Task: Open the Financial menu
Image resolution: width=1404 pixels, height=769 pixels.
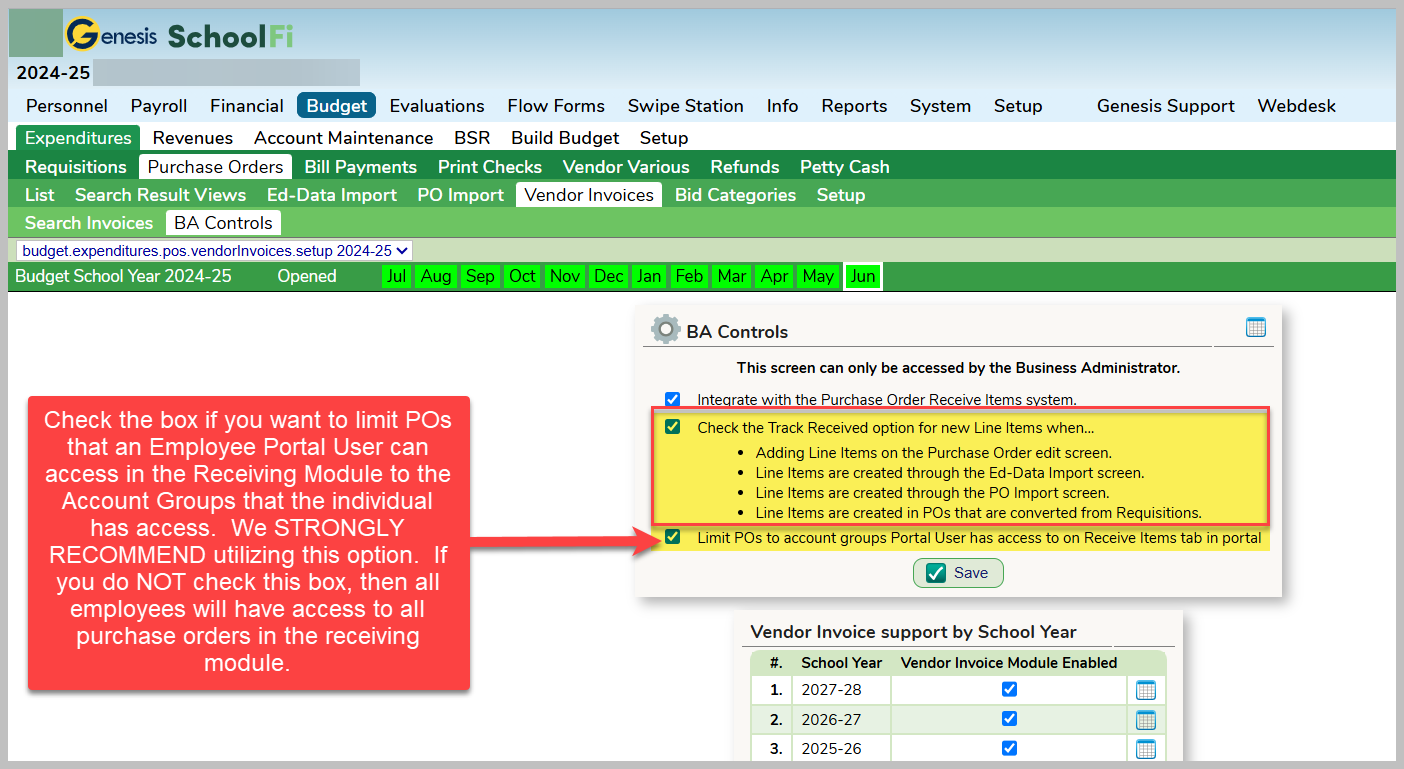Action: [247, 106]
